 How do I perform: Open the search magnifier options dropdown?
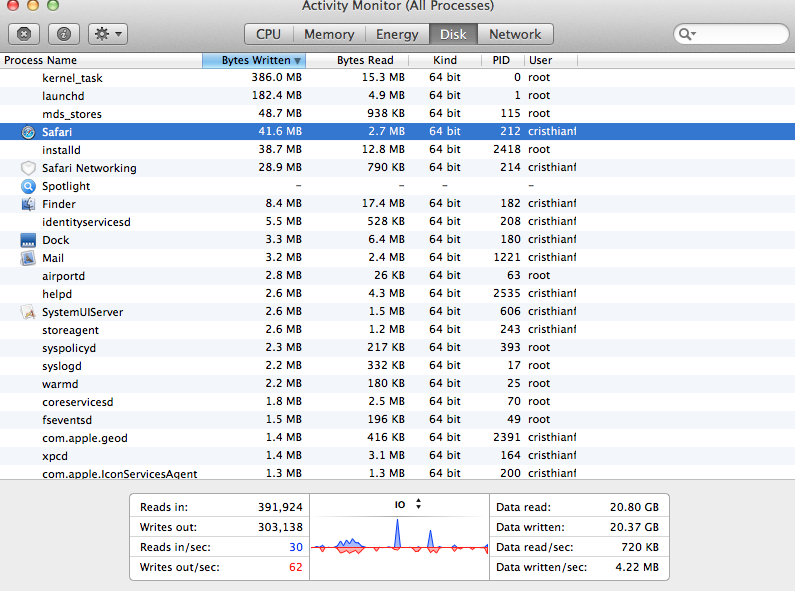tap(688, 34)
